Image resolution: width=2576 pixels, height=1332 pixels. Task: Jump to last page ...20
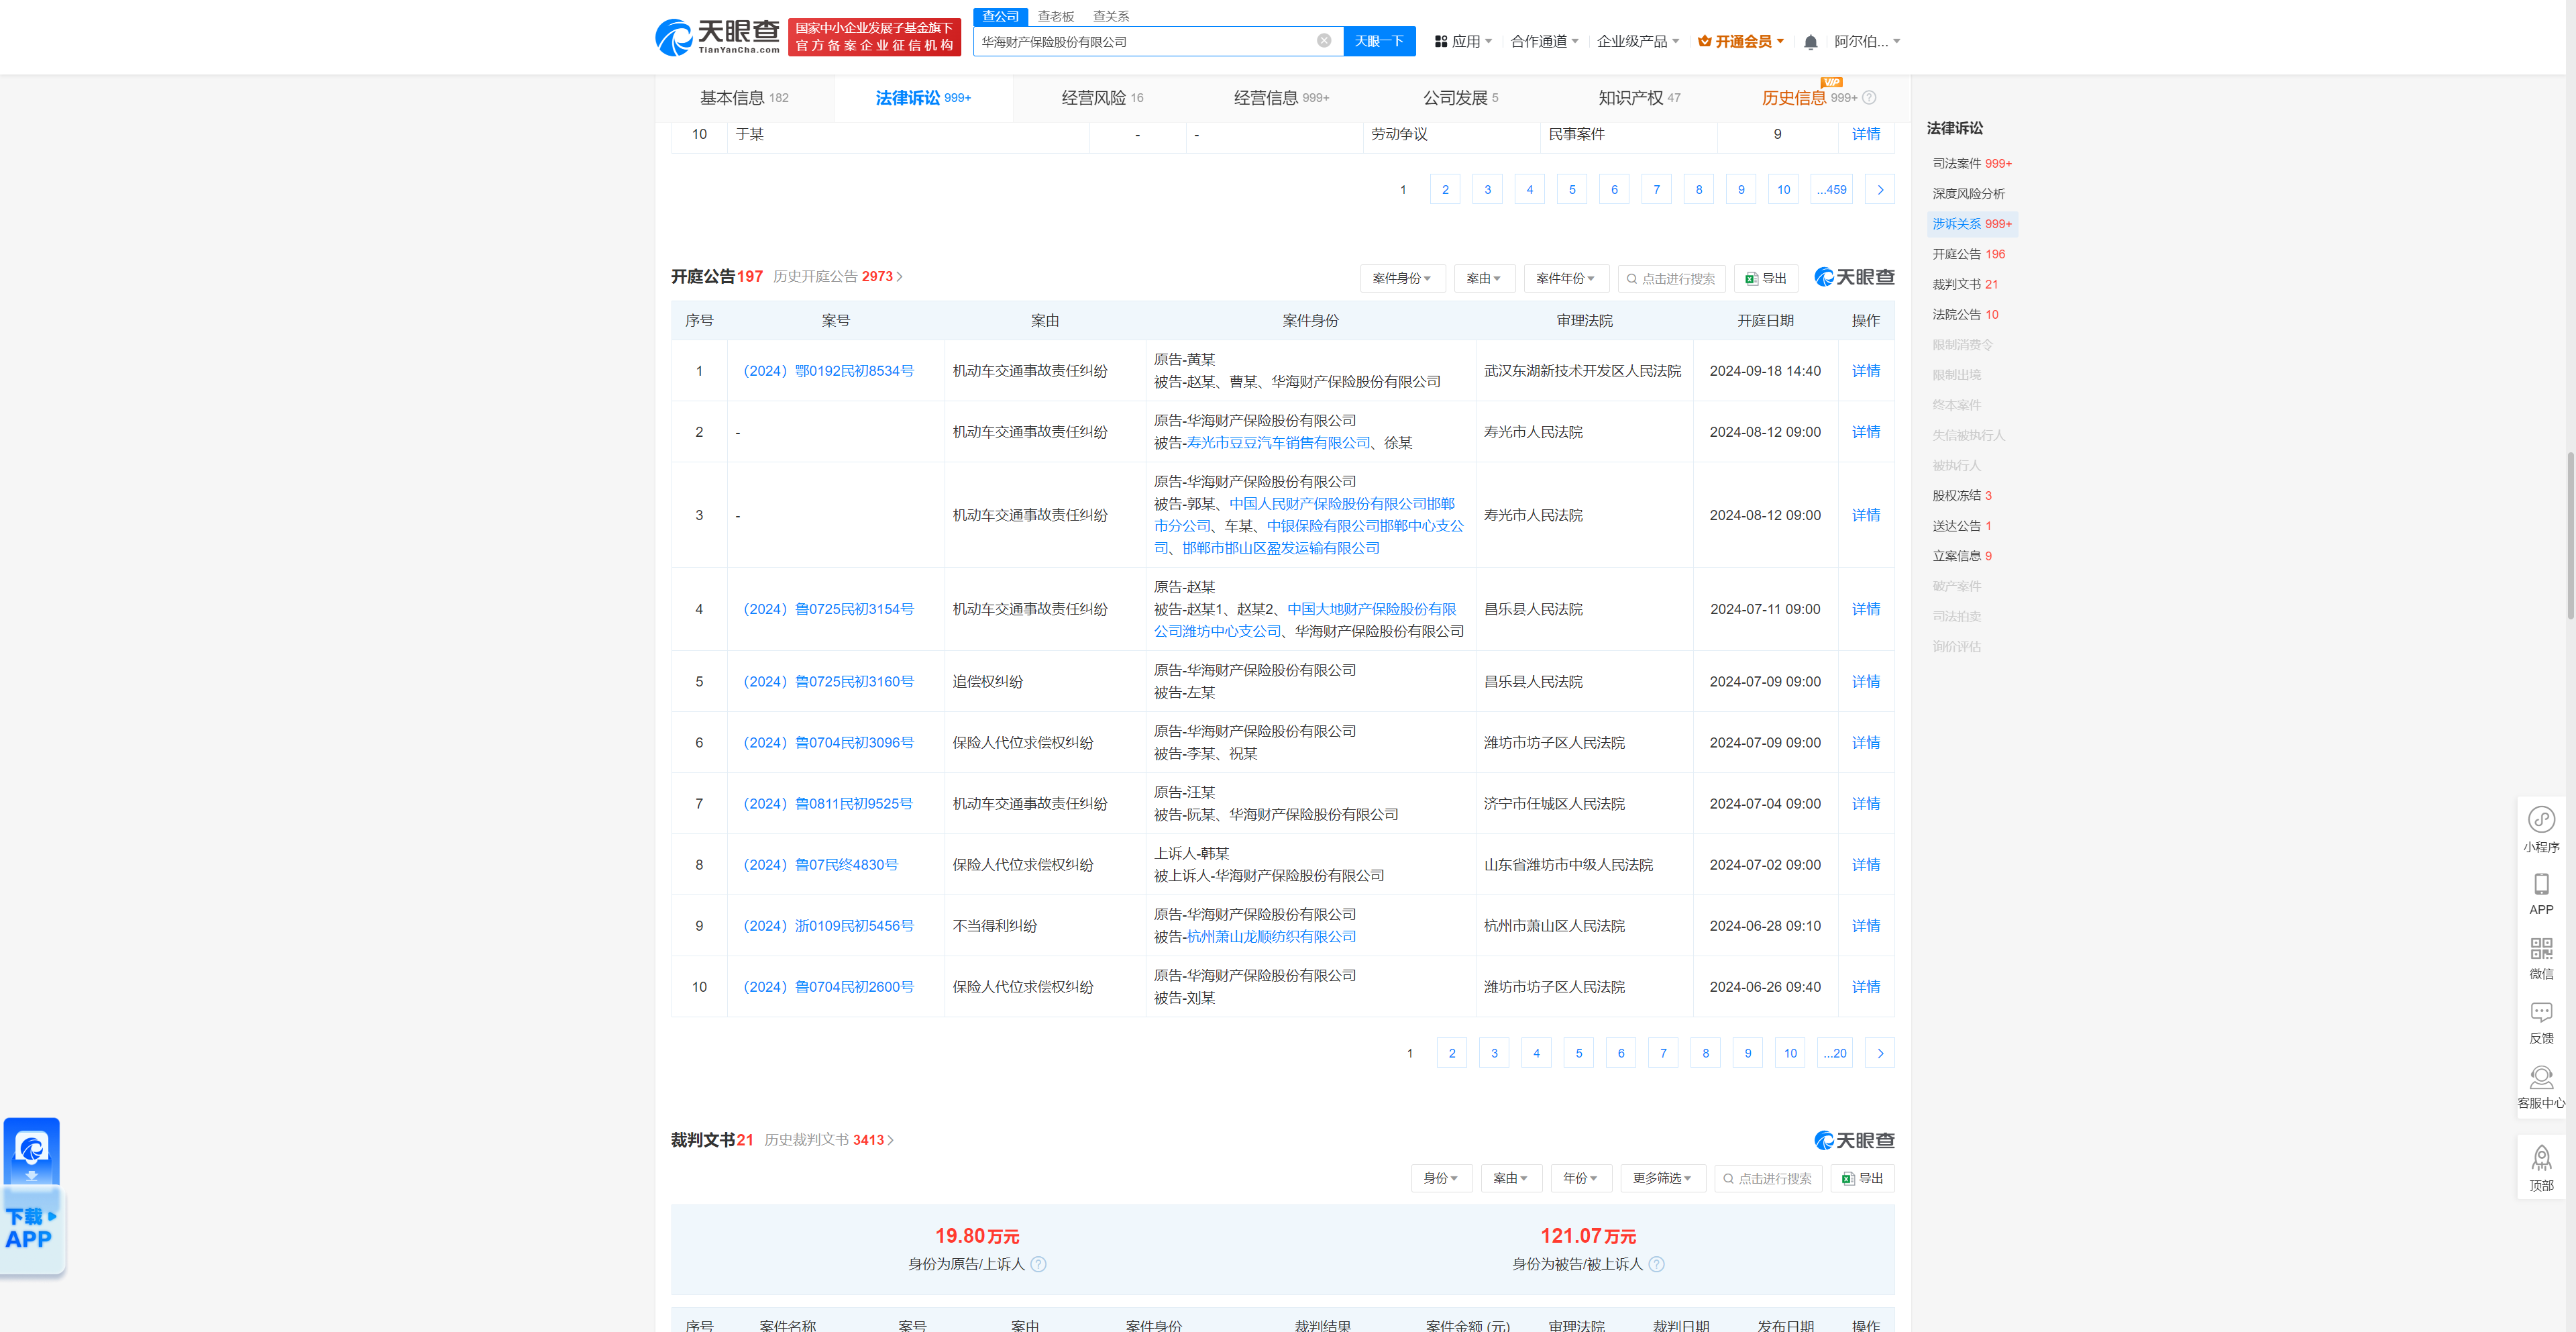tap(1835, 1053)
